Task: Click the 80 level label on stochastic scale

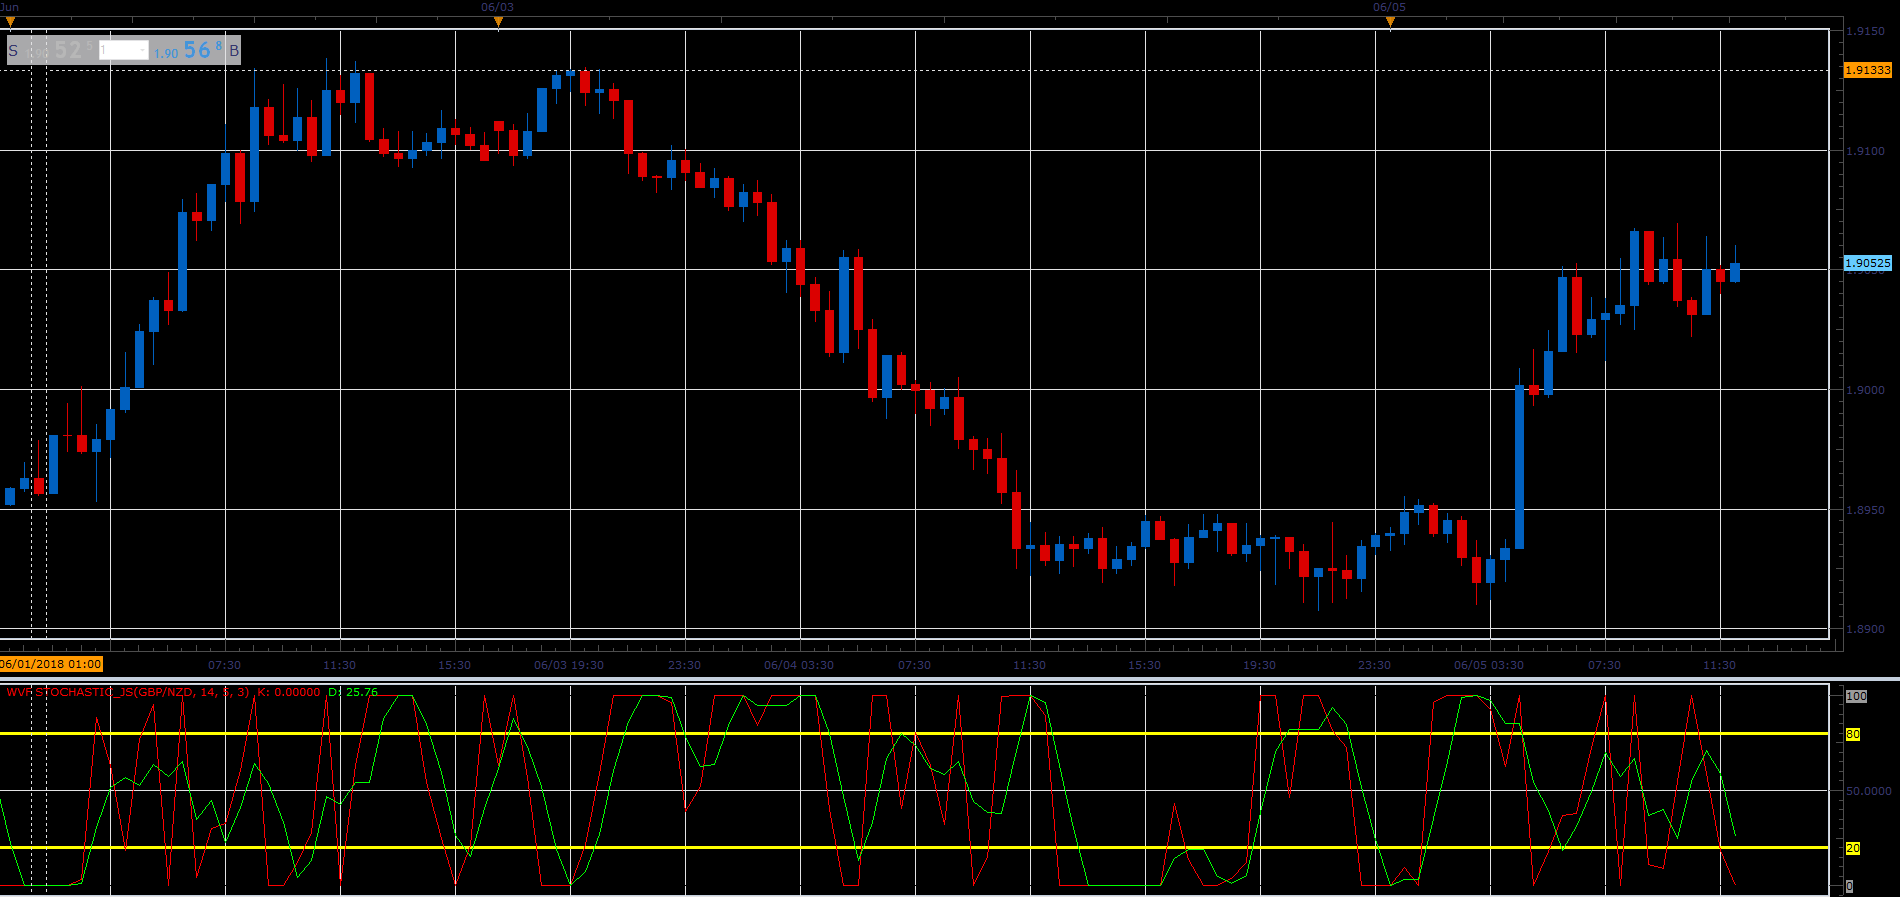Action: (x=1852, y=734)
